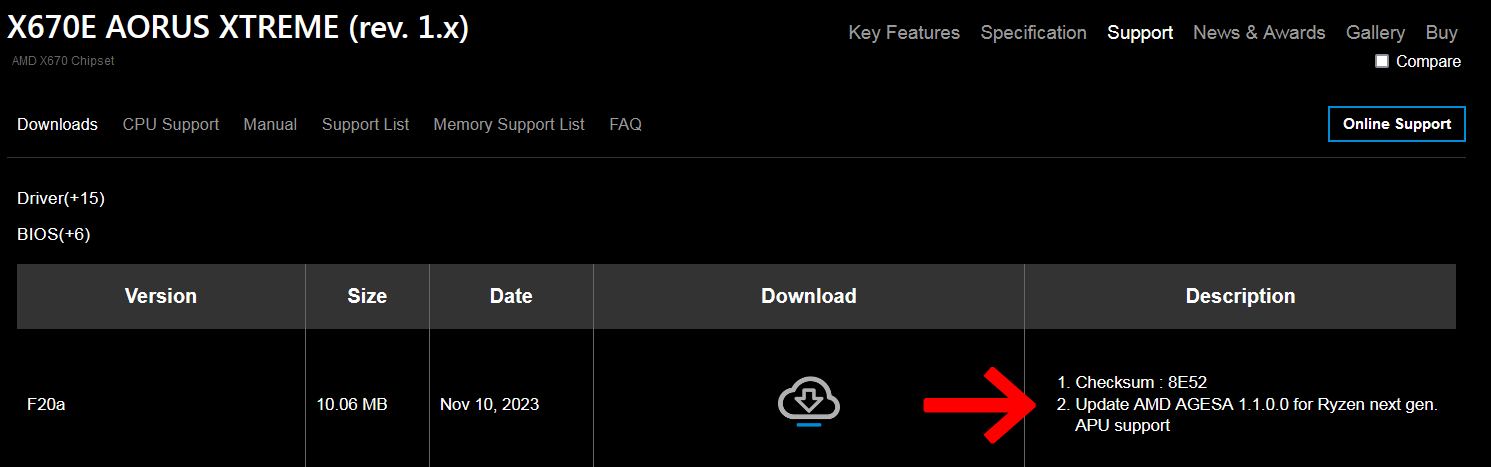Click the Date column header
Viewport: 1491px width, 467px height.
(x=511, y=296)
